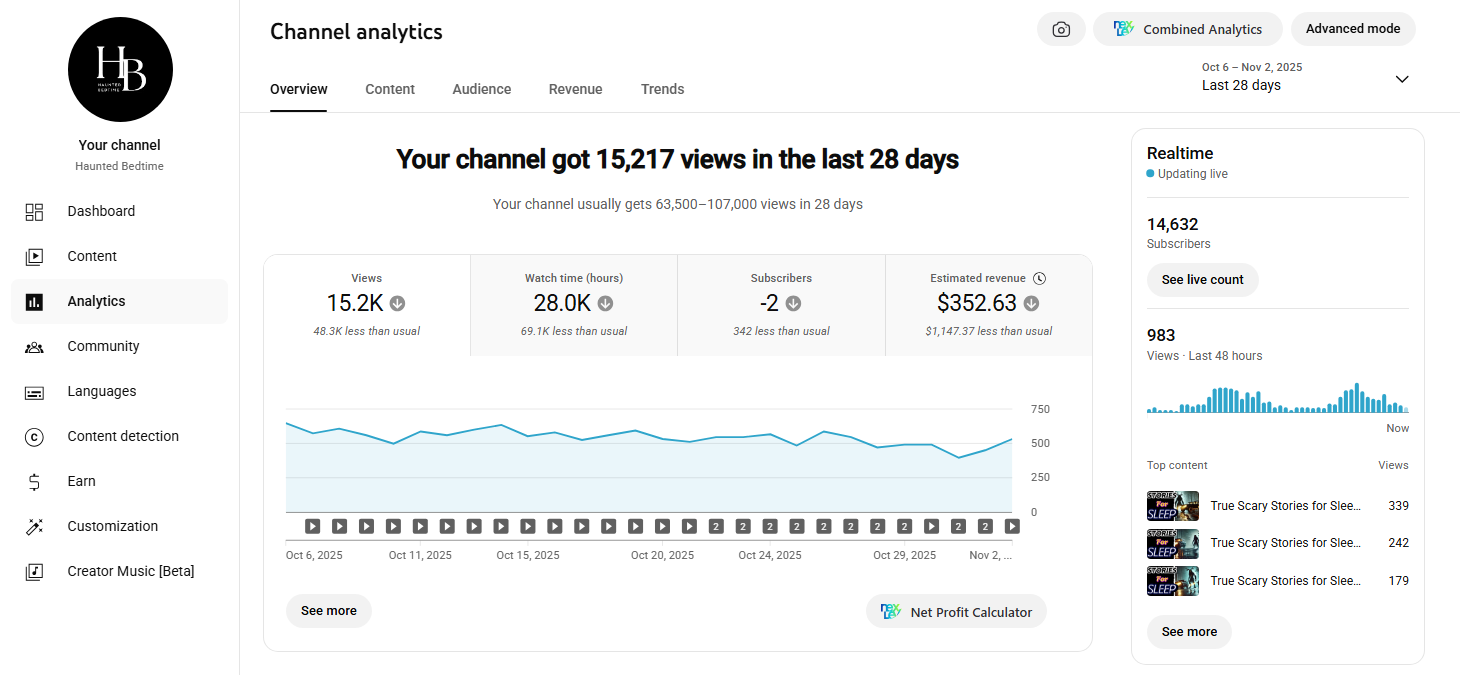Select the Watch time (hours) metric card
Screen dimensions: 1460x675
coord(573,305)
